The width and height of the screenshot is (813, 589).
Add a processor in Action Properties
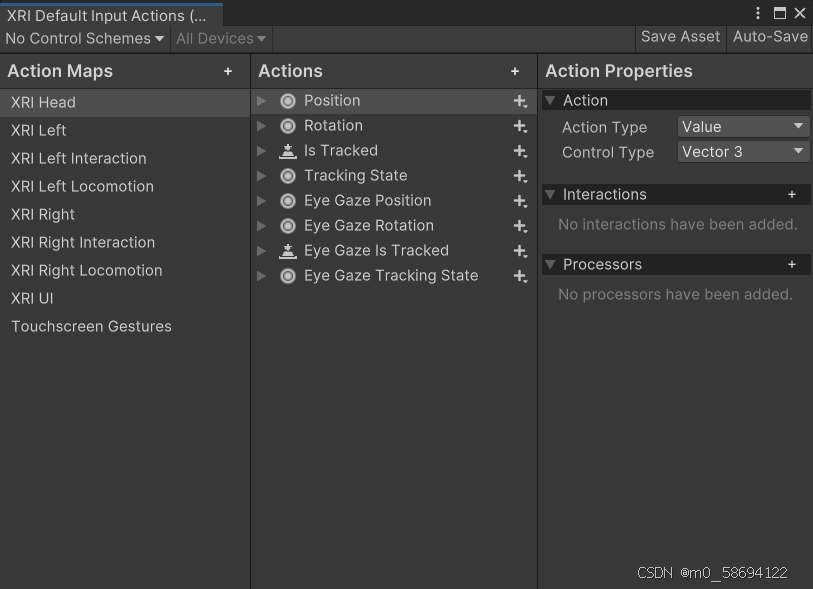[792, 264]
